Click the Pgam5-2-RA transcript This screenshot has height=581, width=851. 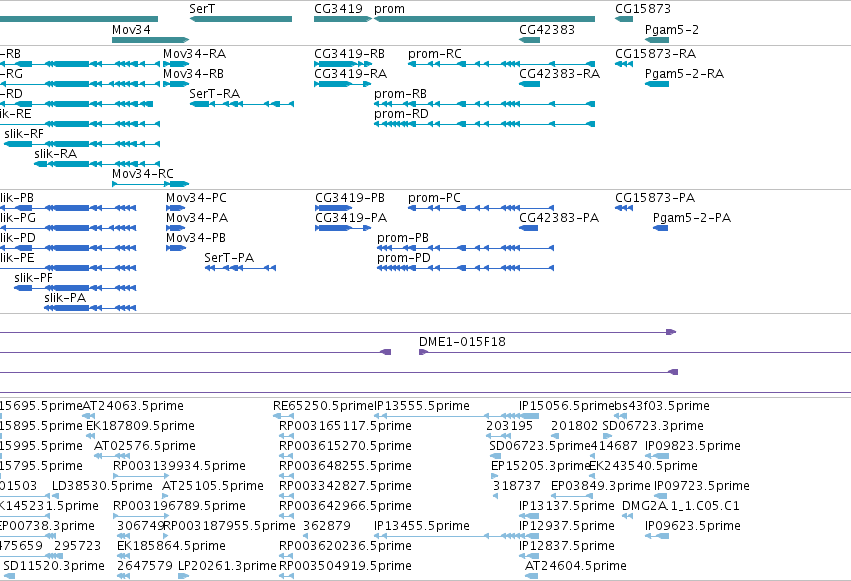(x=657, y=84)
